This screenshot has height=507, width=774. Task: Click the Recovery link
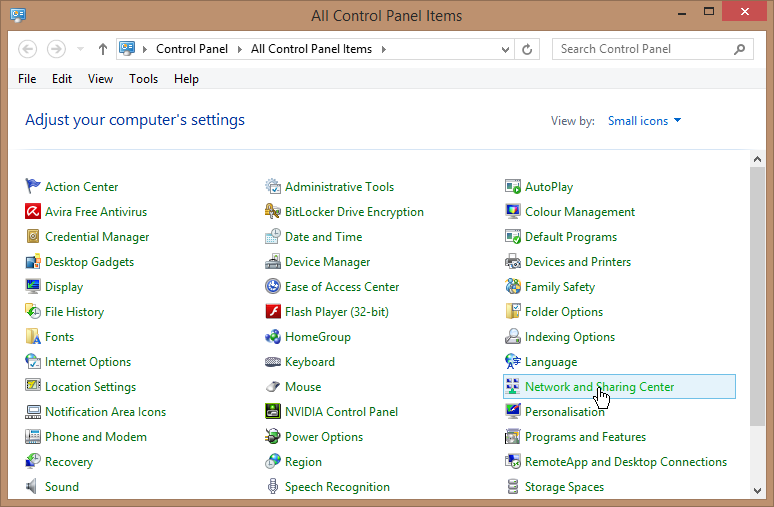[69, 462]
